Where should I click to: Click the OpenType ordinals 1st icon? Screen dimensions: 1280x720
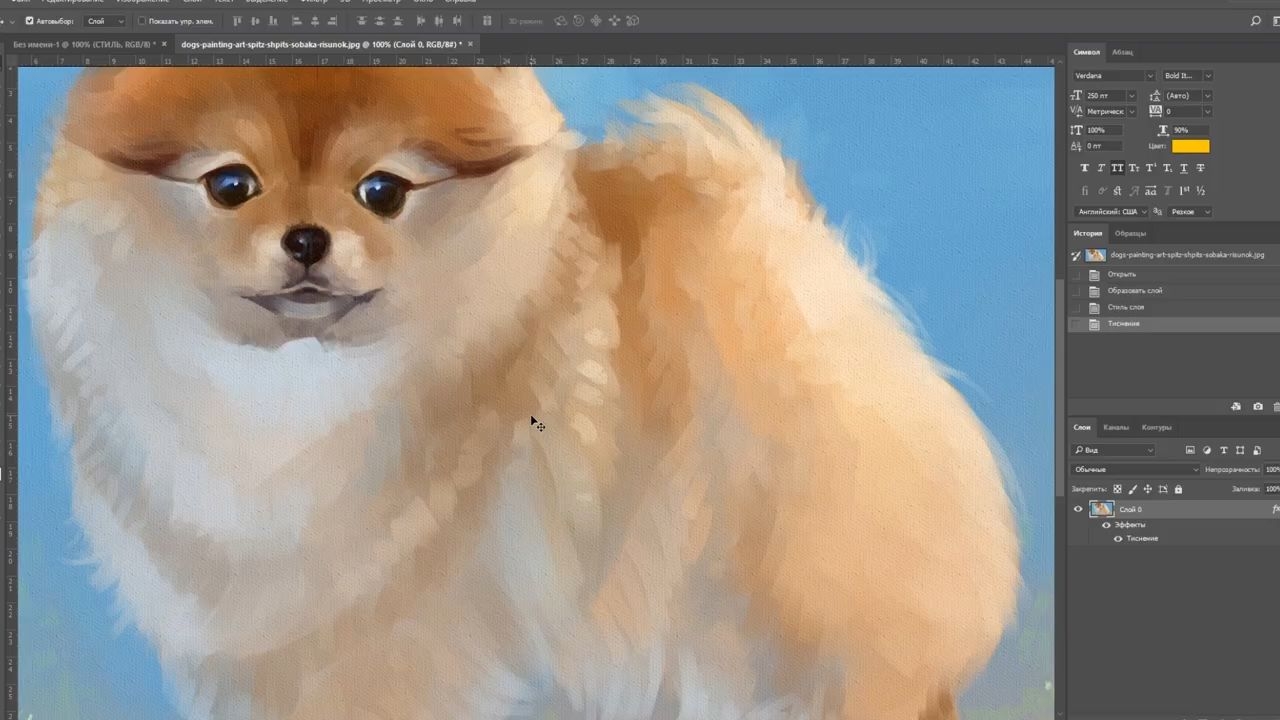click(x=1184, y=191)
